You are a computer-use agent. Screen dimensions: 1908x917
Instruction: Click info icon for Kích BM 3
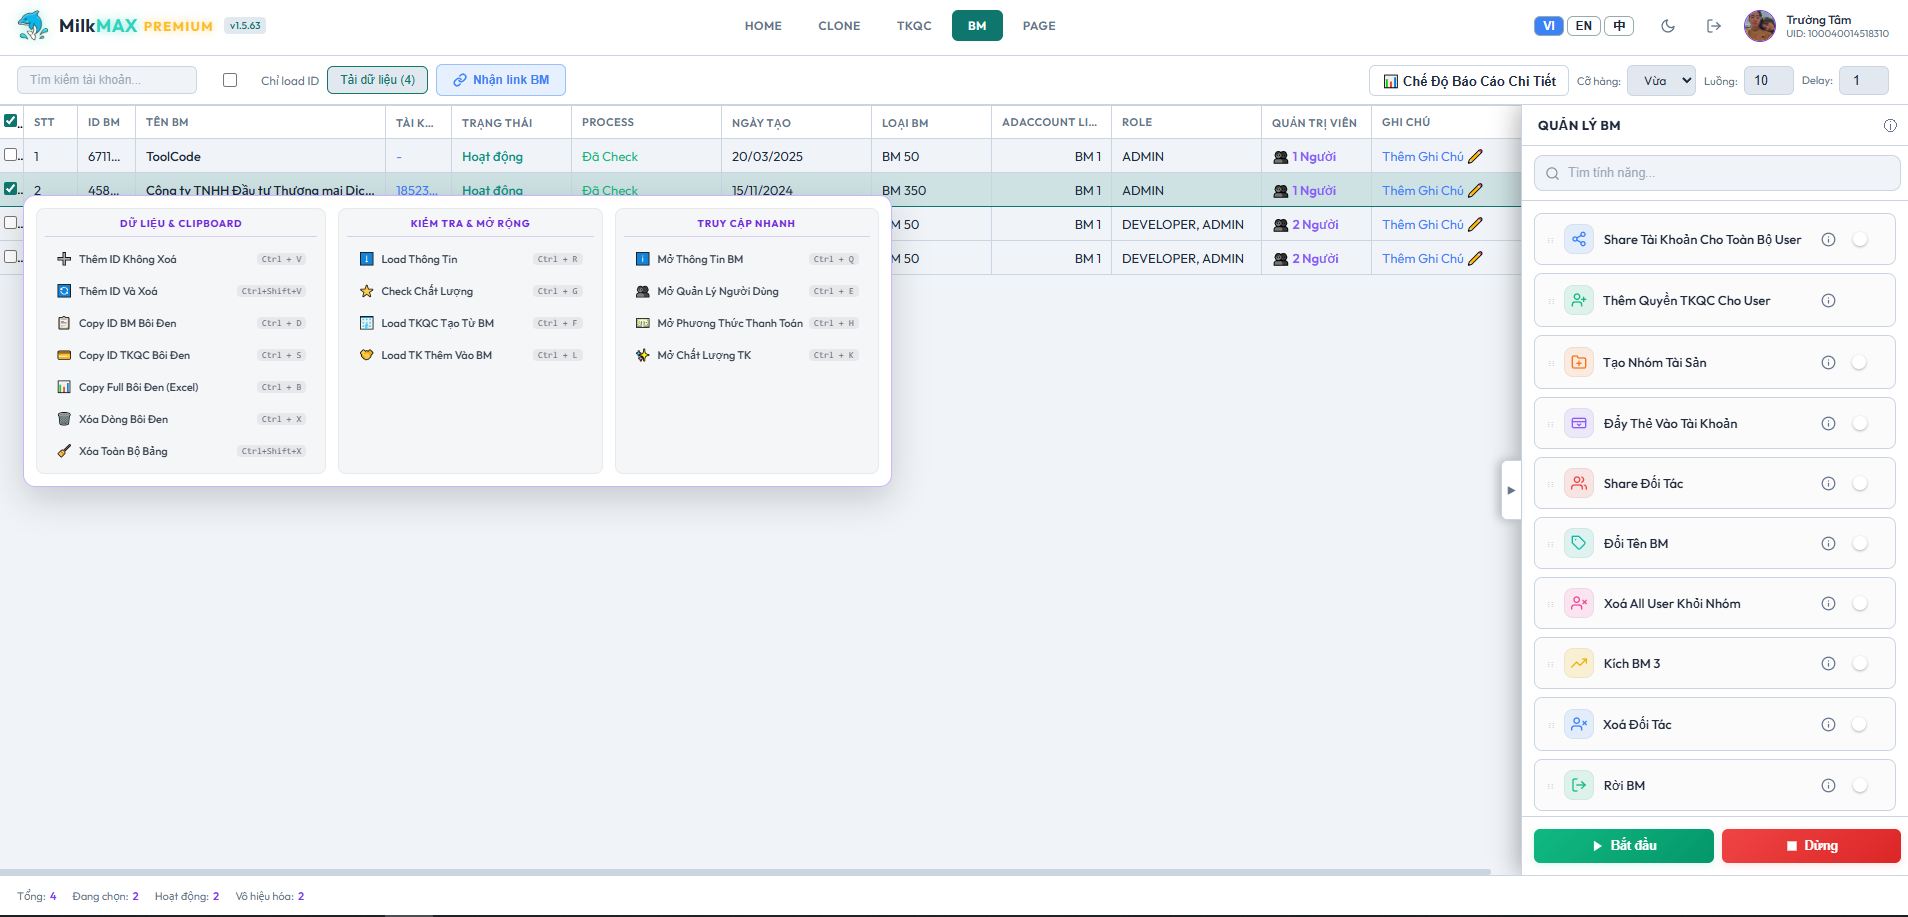[x=1828, y=664]
